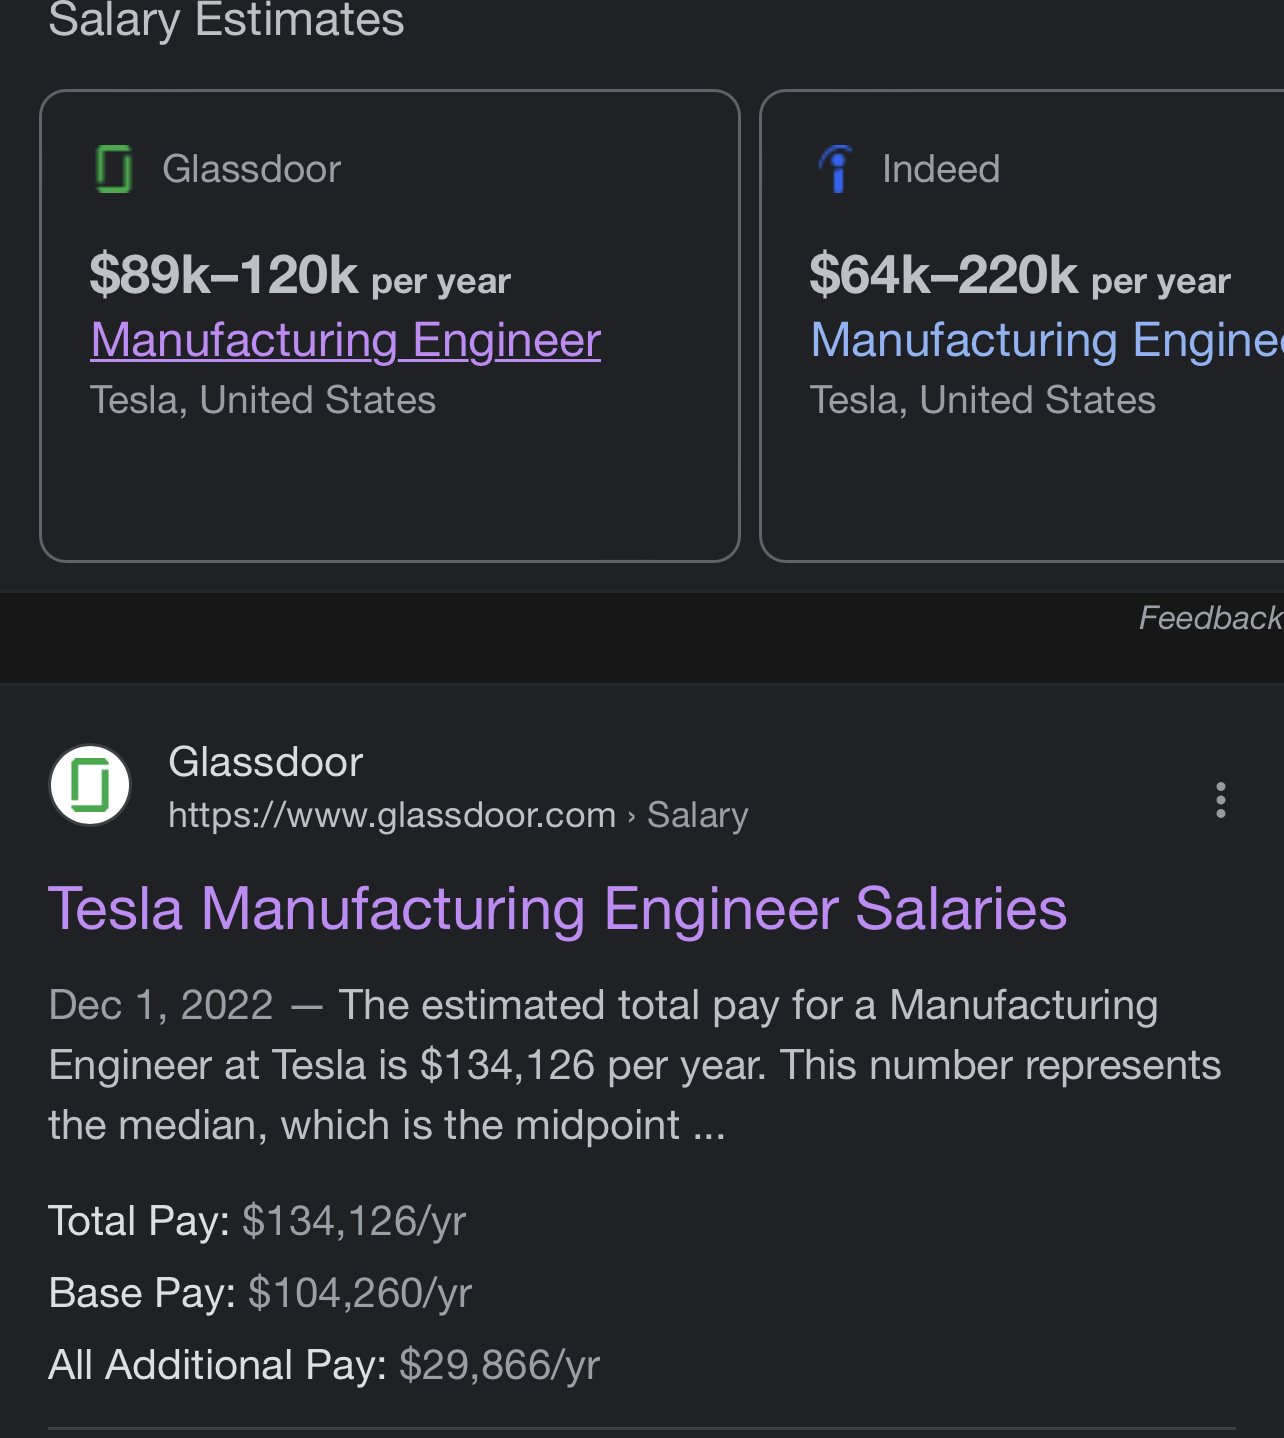Click the round Glassdoor favicon in the search result

click(90, 785)
